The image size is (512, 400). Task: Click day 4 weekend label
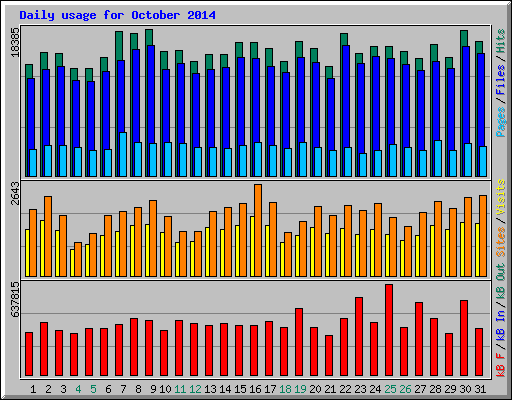[x=78, y=389]
